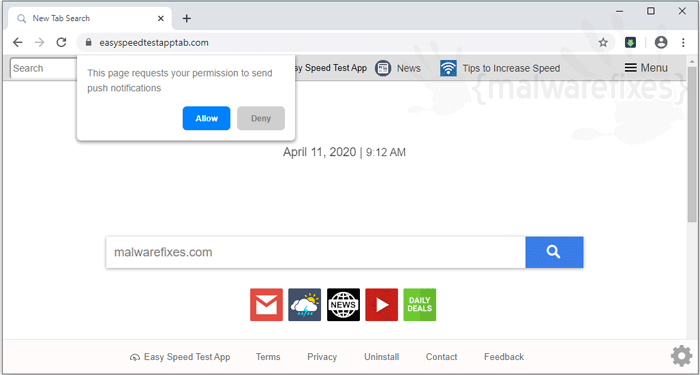Image resolution: width=700 pixels, height=375 pixels.
Task: Open the green download extension icon
Action: click(630, 42)
